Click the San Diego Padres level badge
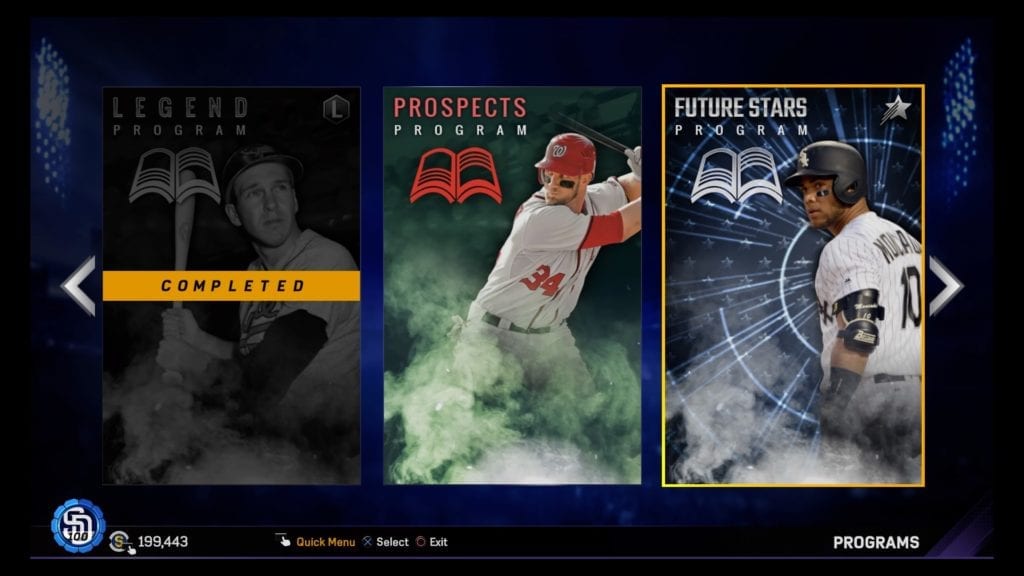1024x576 pixels. pos(78,526)
